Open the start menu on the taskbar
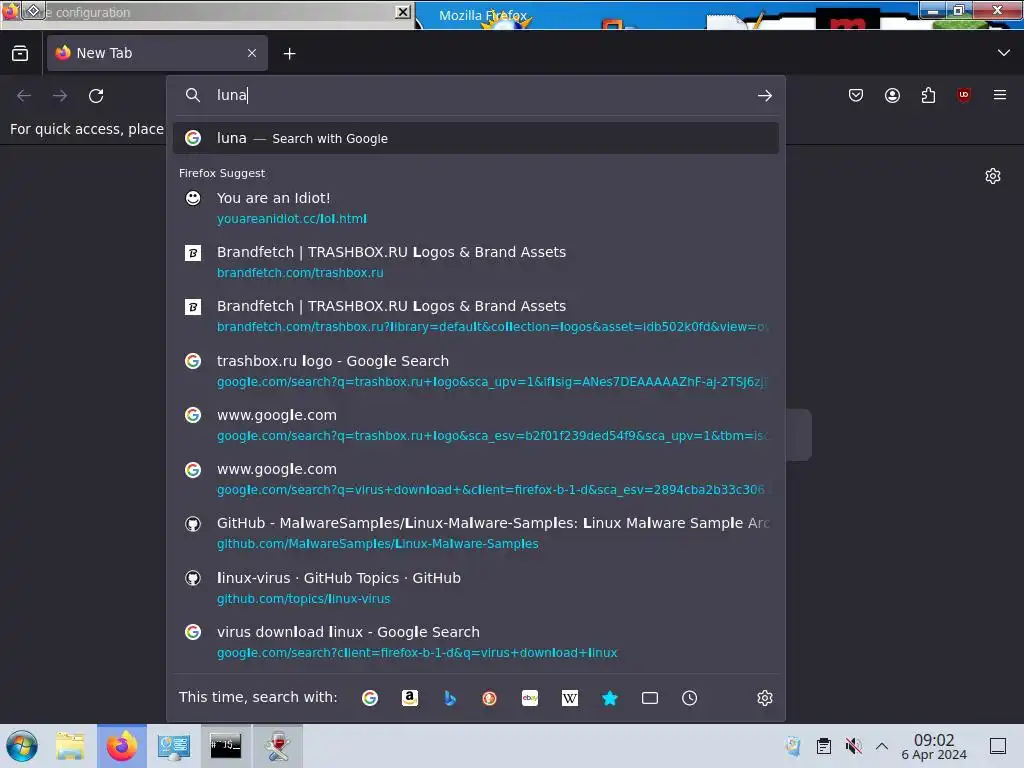This screenshot has height=768, width=1024. pos(22,746)
